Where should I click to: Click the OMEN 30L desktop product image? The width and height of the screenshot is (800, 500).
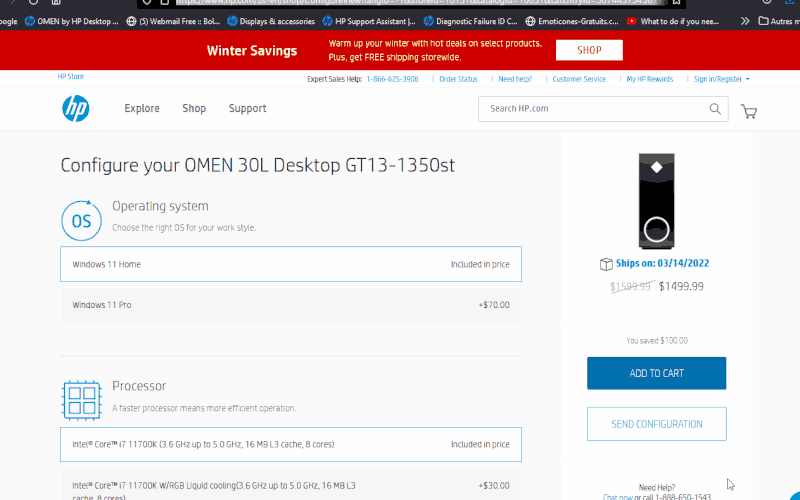(657, 199)
